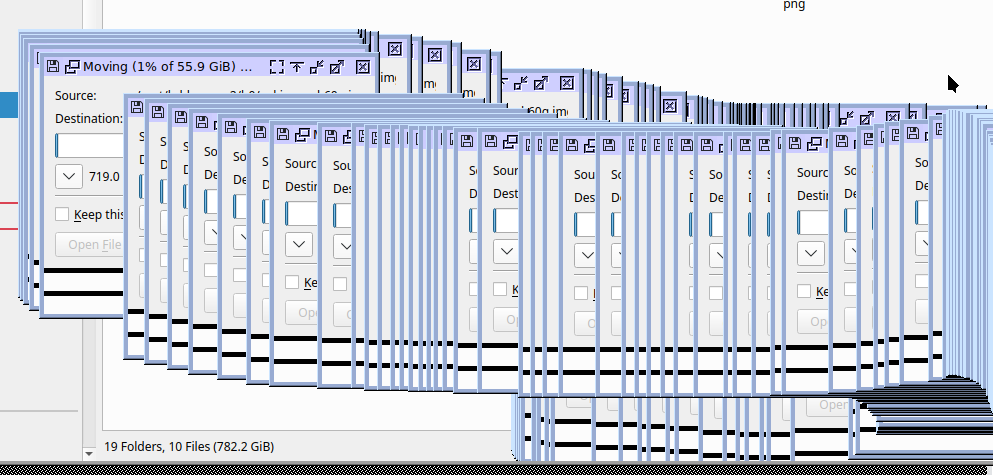Click the overlapping-windows icon beside the "Moving (1%" title
The width and height of the screenshot is (993, 475).
[71, 67]
